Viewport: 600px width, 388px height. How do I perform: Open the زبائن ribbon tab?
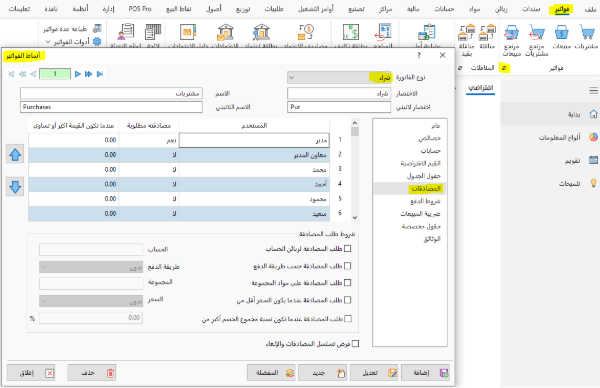pyautogui.click(x=501, y=9)
